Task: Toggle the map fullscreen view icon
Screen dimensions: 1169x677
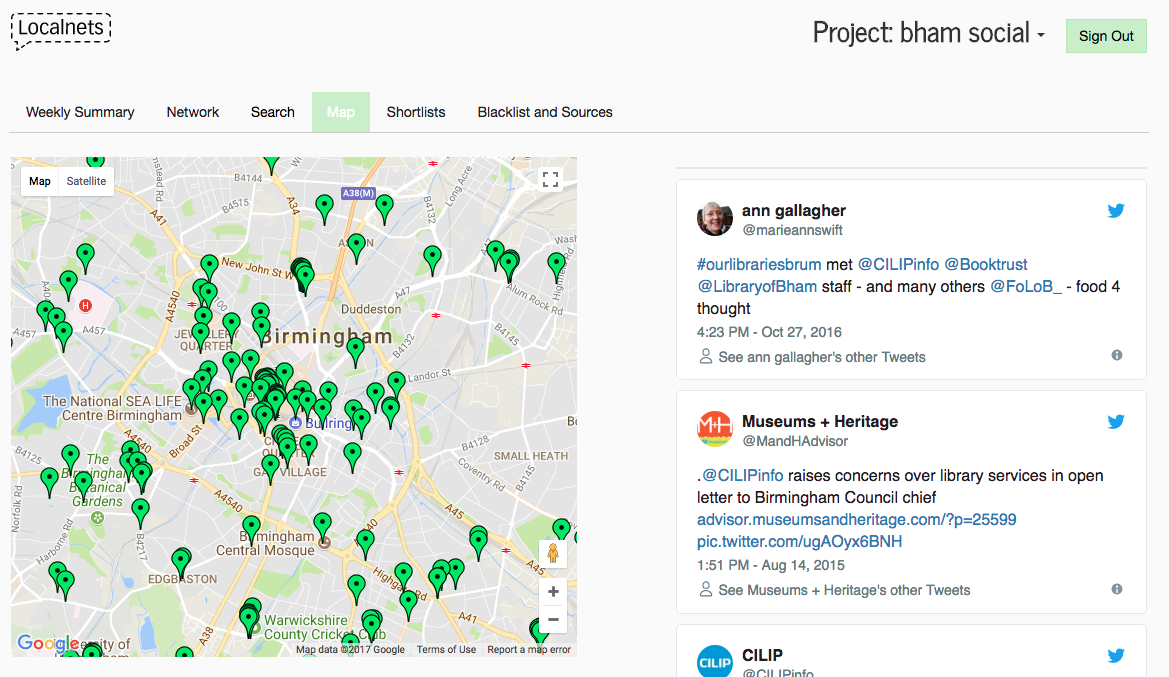Action: tap(550, 179)
